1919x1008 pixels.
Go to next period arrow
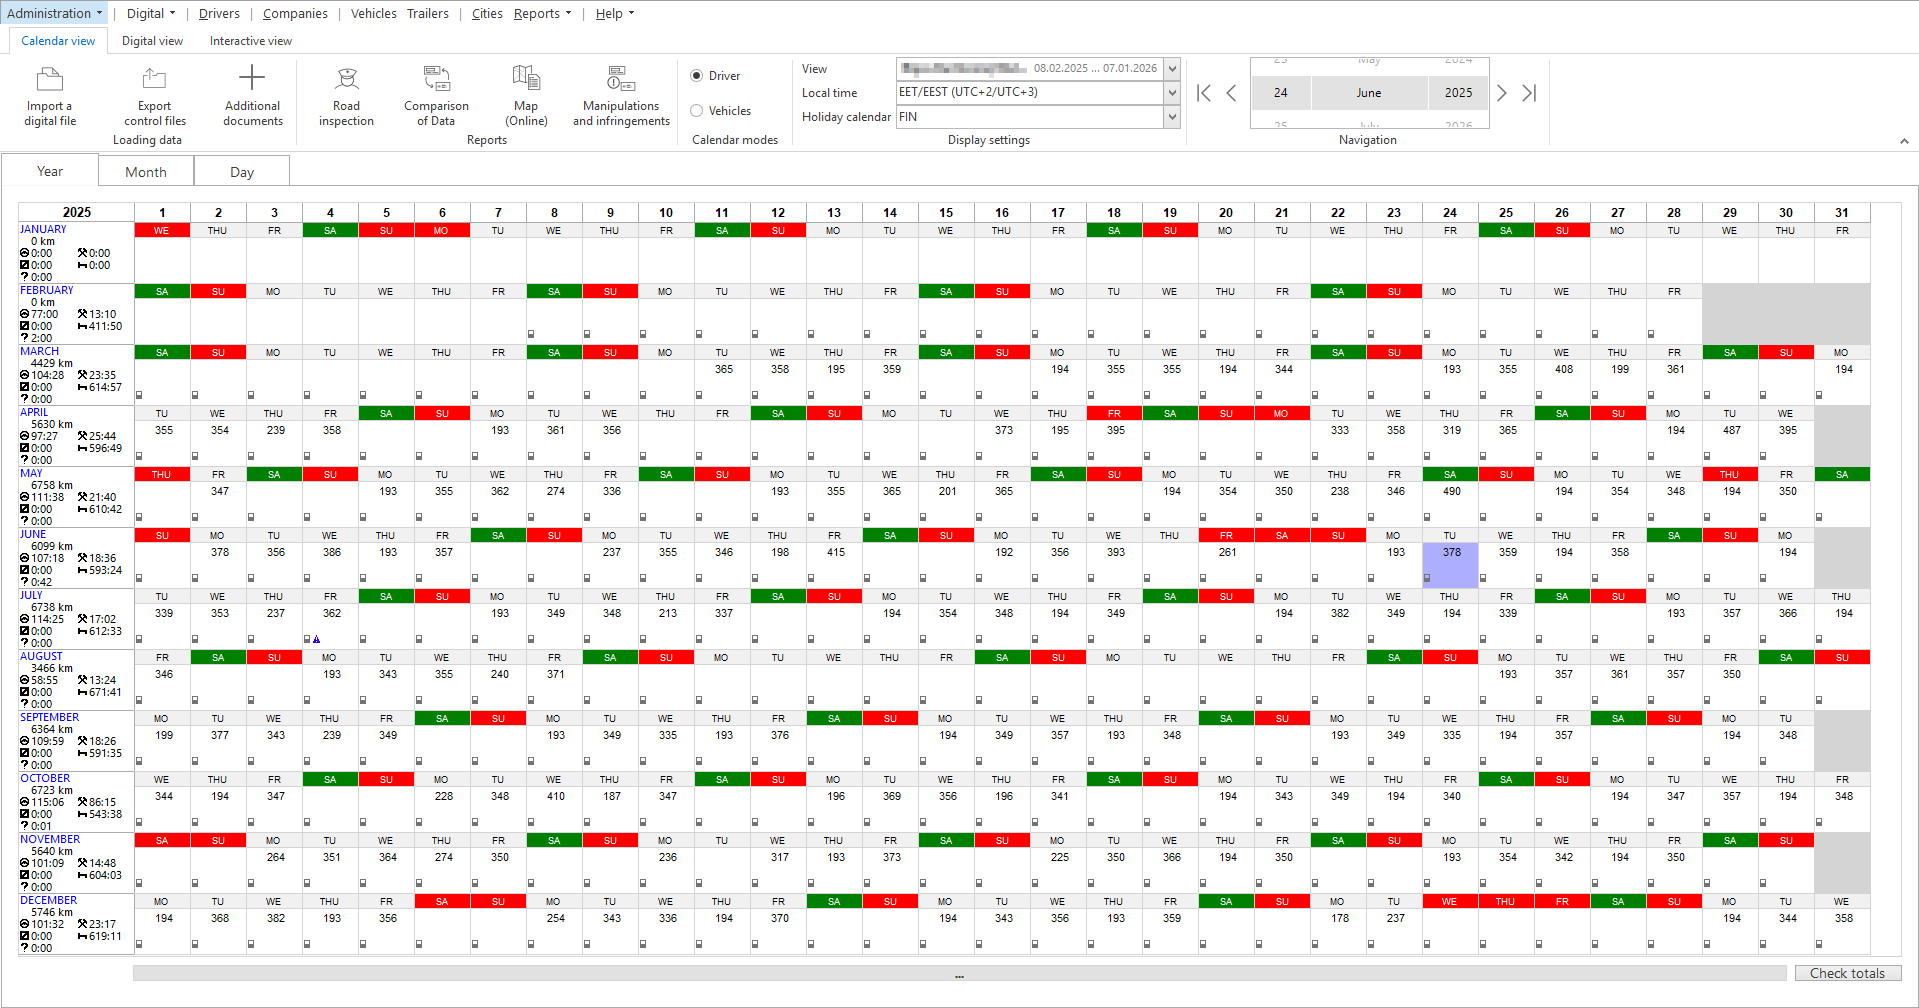coord(1501,93)
